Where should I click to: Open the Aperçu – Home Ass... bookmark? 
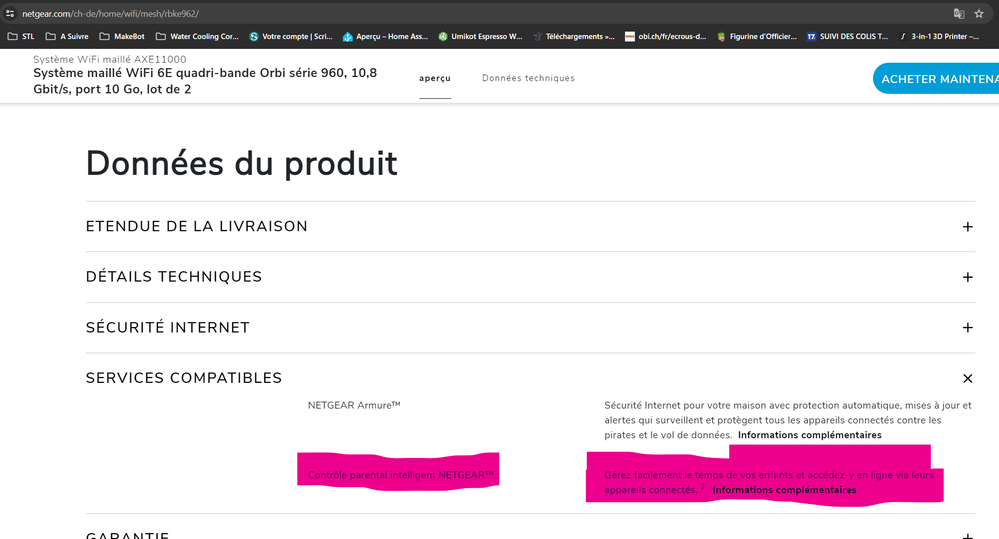click(385, 36)
